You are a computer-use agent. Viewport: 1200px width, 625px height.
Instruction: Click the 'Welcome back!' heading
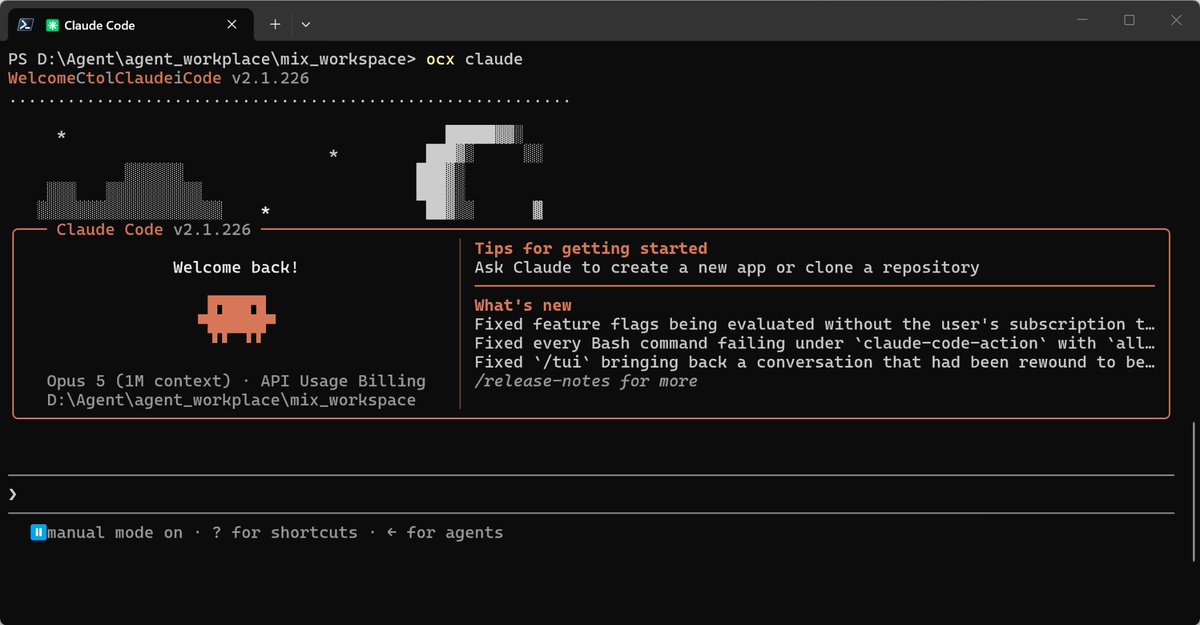coord(236,267)
